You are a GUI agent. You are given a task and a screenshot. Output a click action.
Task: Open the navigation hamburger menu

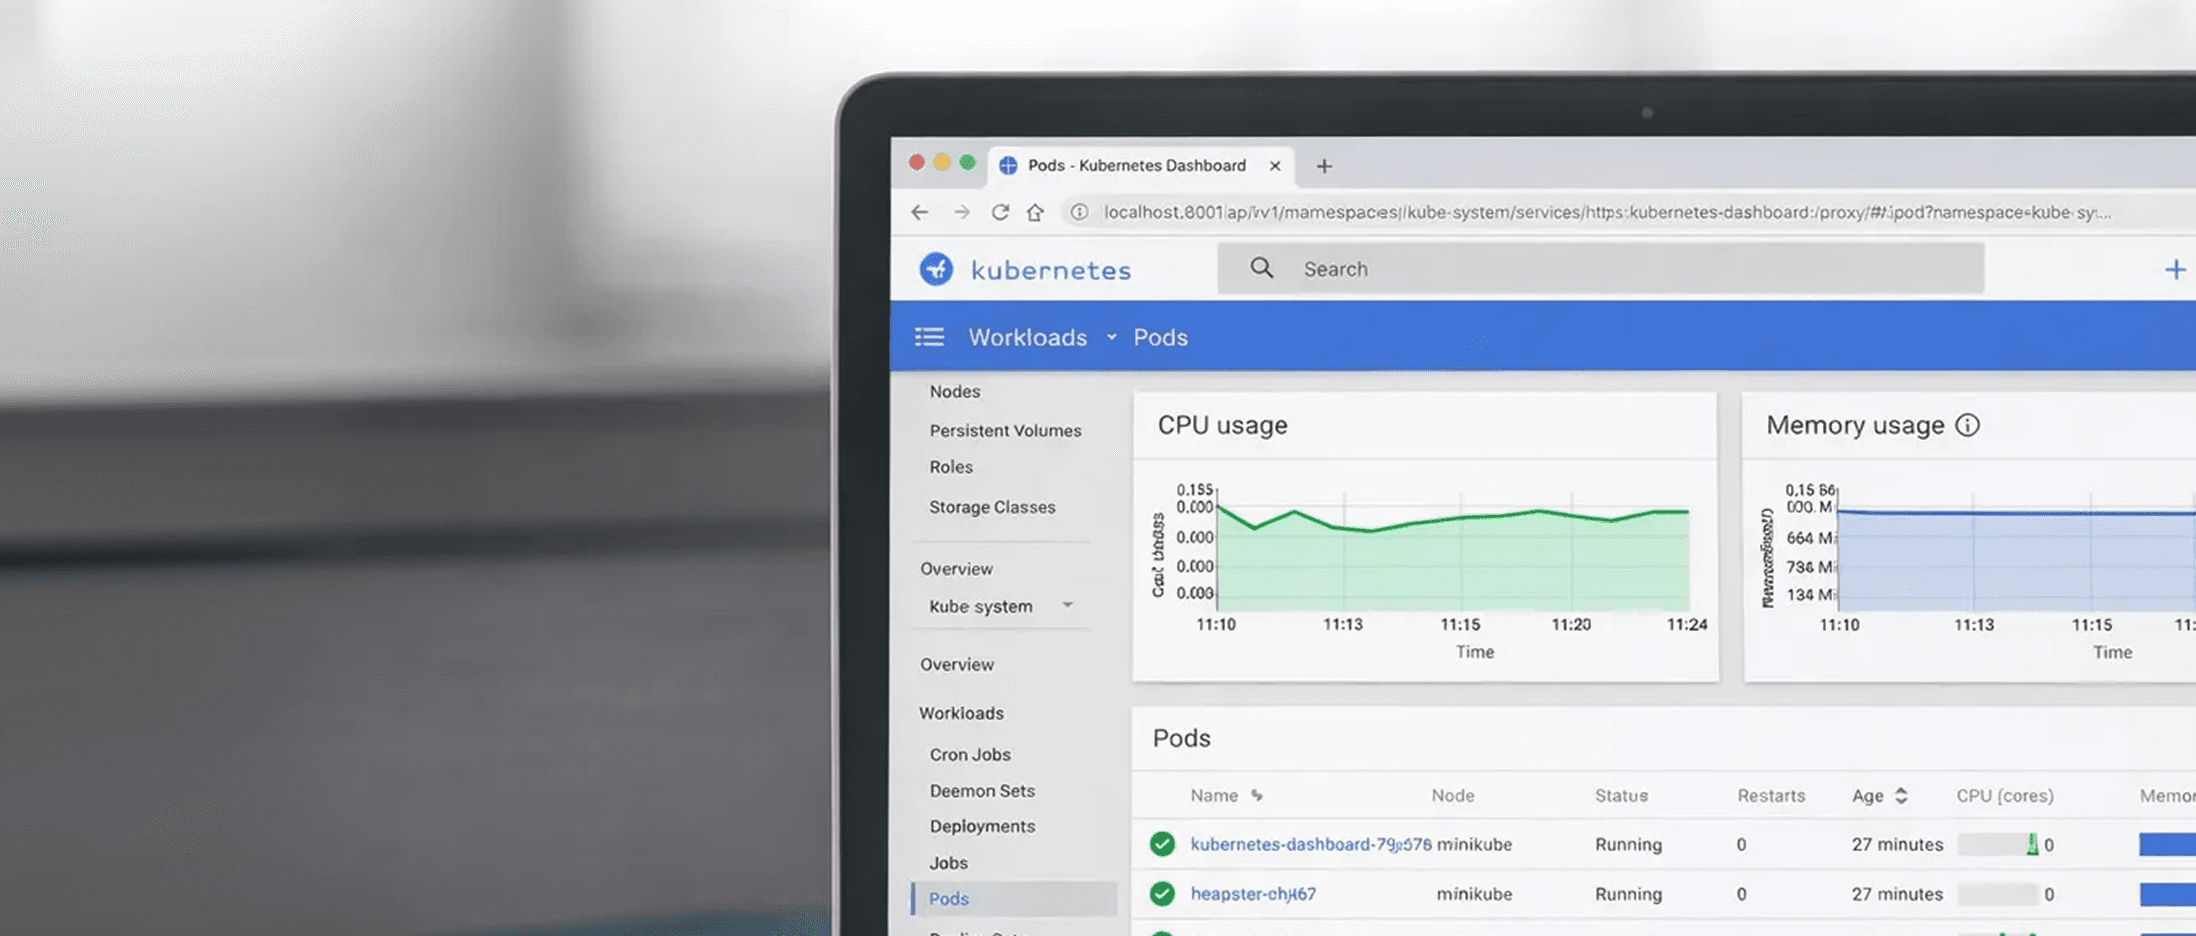click(929, 337)
